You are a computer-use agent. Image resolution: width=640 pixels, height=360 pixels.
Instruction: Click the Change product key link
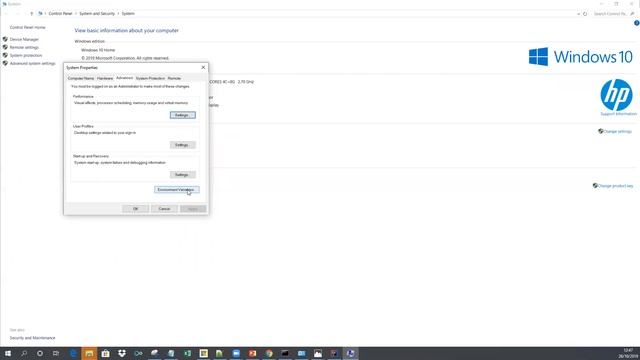(x=615, y=186)
